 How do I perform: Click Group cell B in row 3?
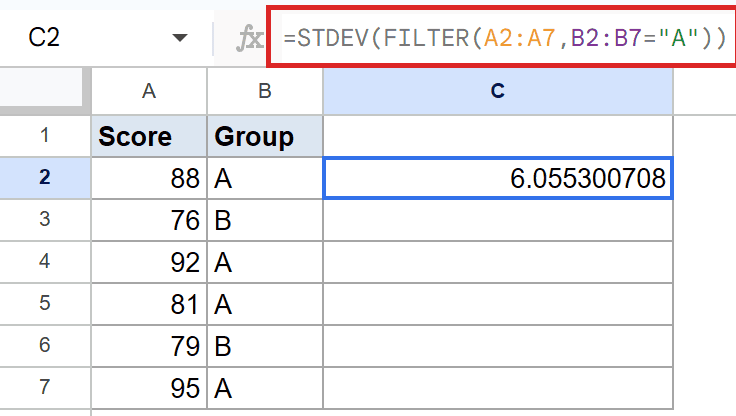click(x=265, y=220)
